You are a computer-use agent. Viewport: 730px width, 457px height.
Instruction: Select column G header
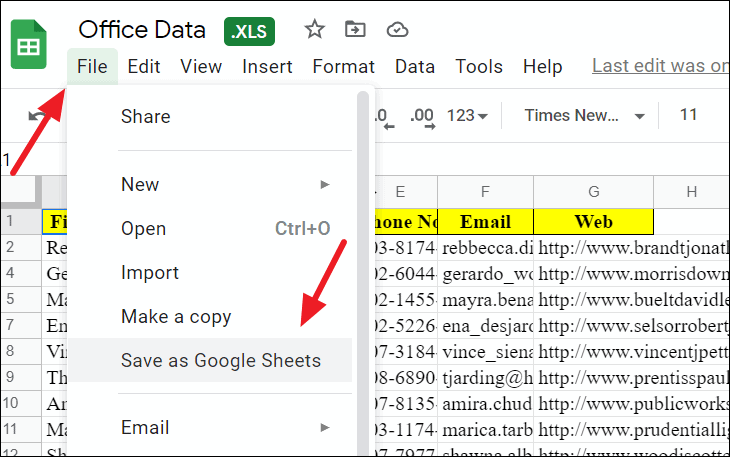click(x=594, y=192)
